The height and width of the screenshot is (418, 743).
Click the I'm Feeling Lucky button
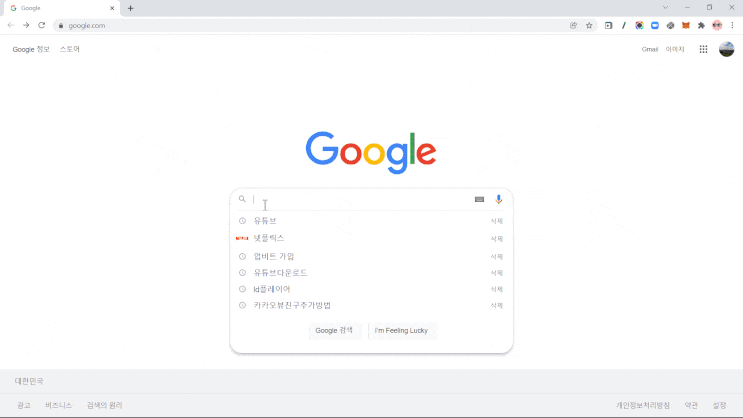[x=402, y=330]
